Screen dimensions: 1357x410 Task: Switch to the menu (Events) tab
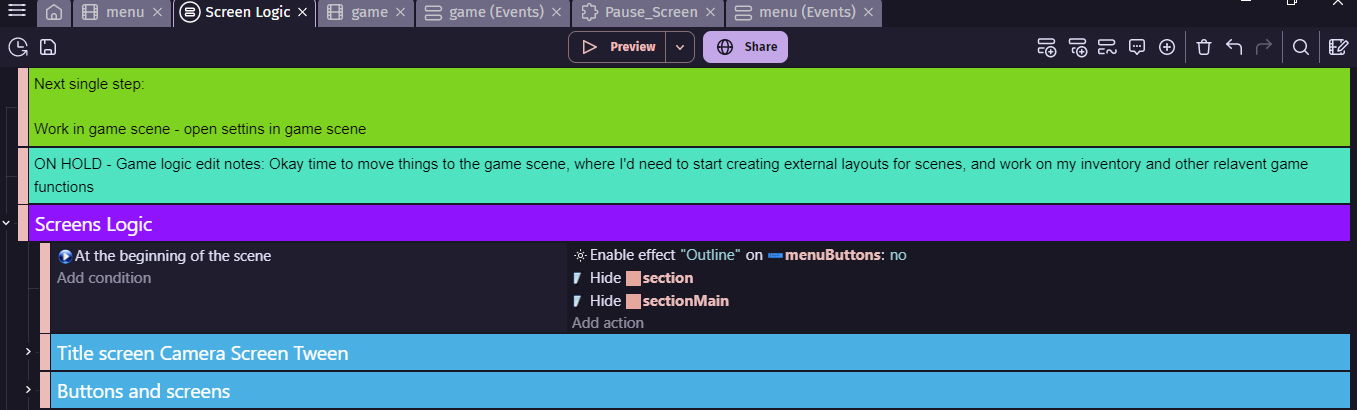coord(795,13)
